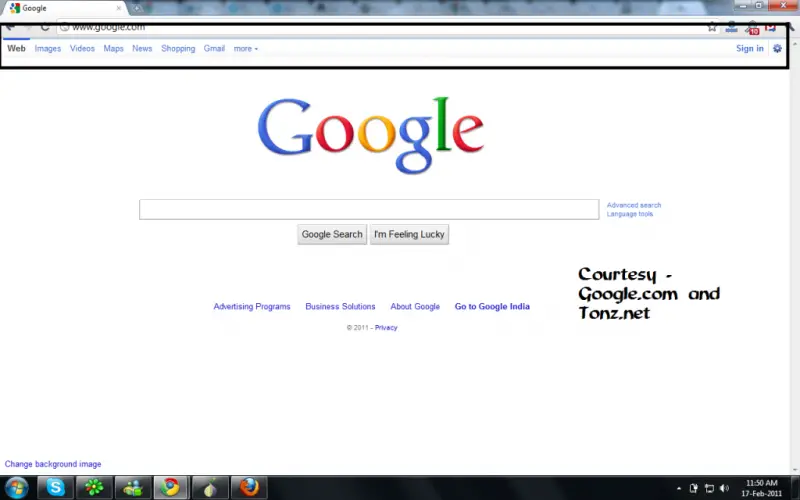Open the Windows Start menu
The height and width of the screenshot is (500, 800).
[16, 488]
